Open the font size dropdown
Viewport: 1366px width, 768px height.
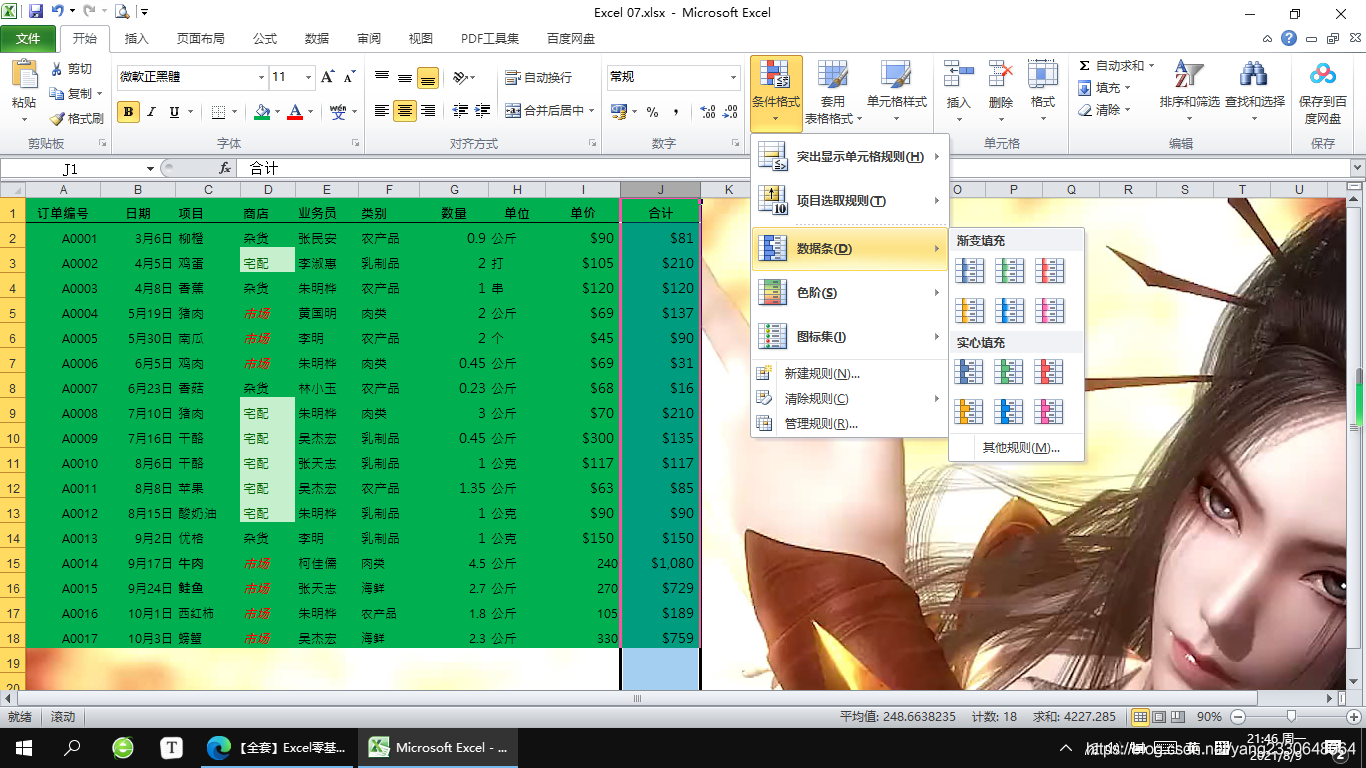pos(309,77)
